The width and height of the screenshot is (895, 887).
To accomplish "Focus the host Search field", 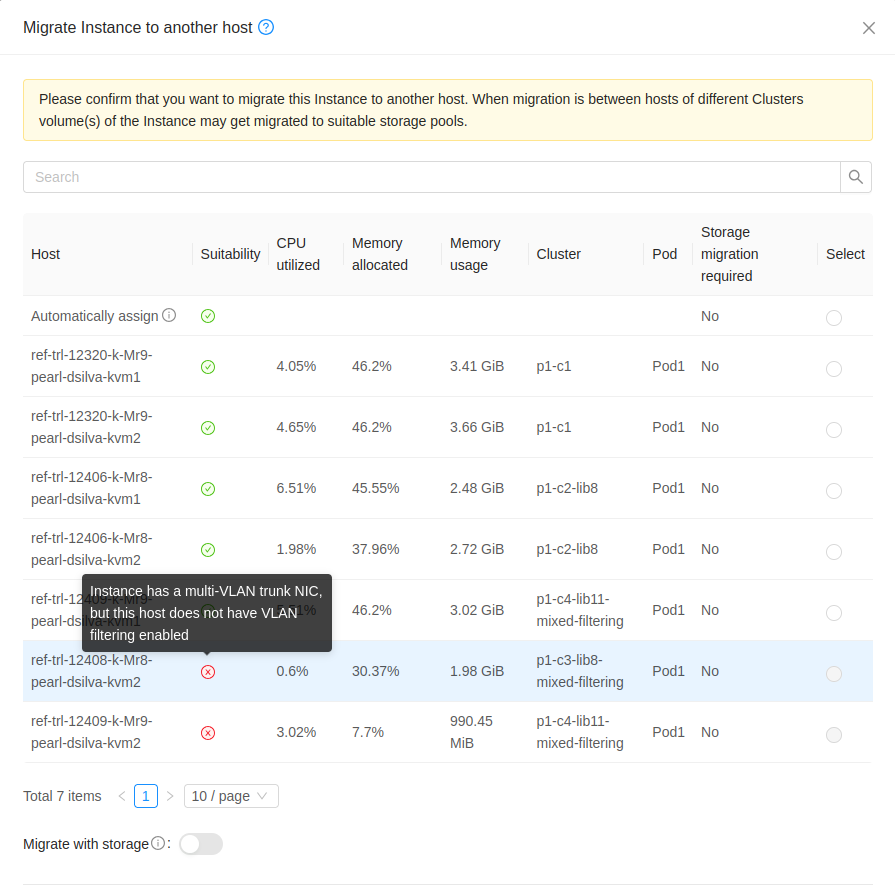I will click(432, 177).
